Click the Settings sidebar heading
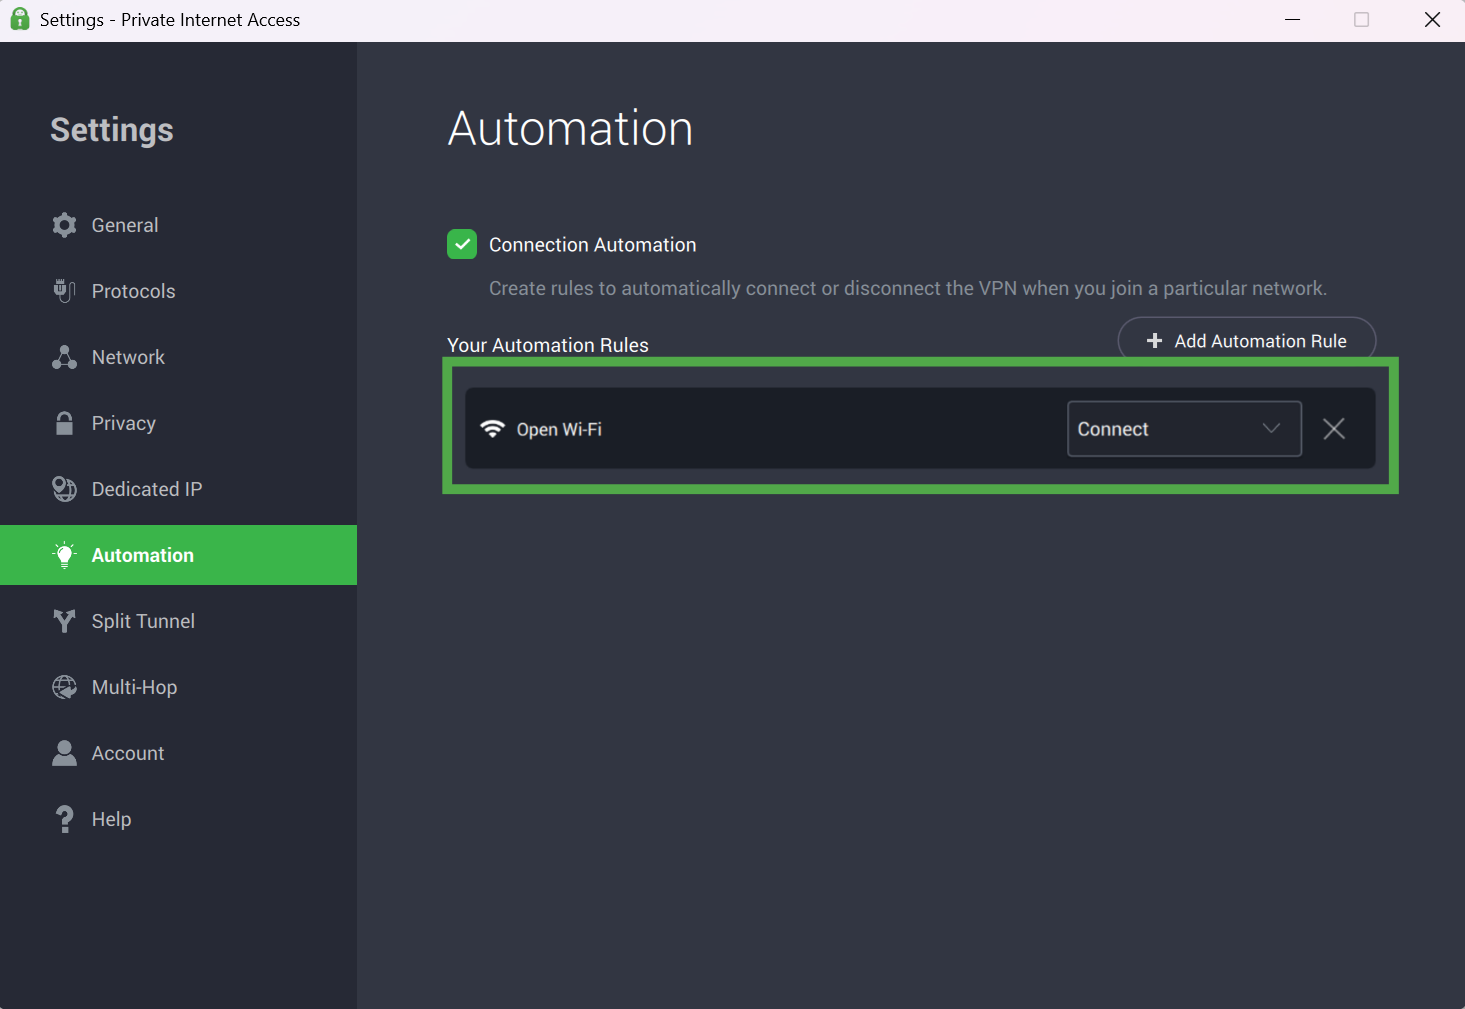Screen dimensions: 1465x1009 click(x=112, y=130)
